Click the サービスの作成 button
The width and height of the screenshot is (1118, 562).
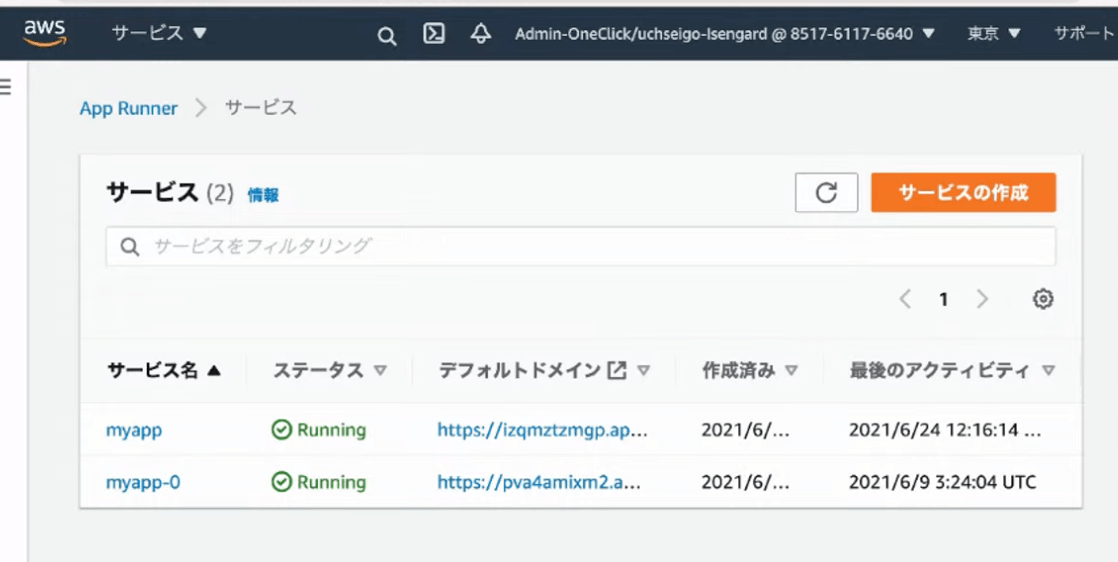tap(963, 193)
